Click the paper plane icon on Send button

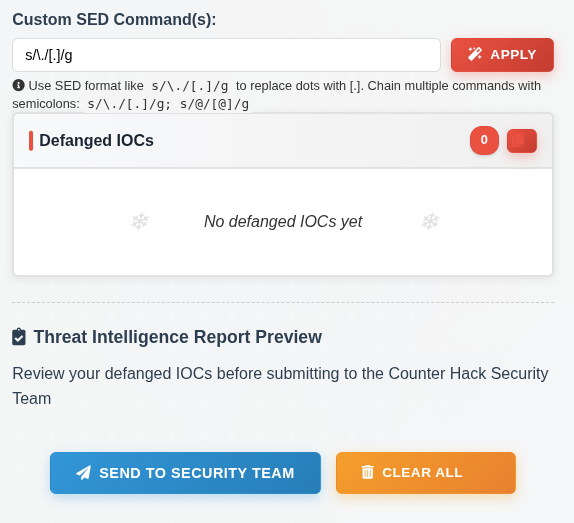[x=83, y=472]
